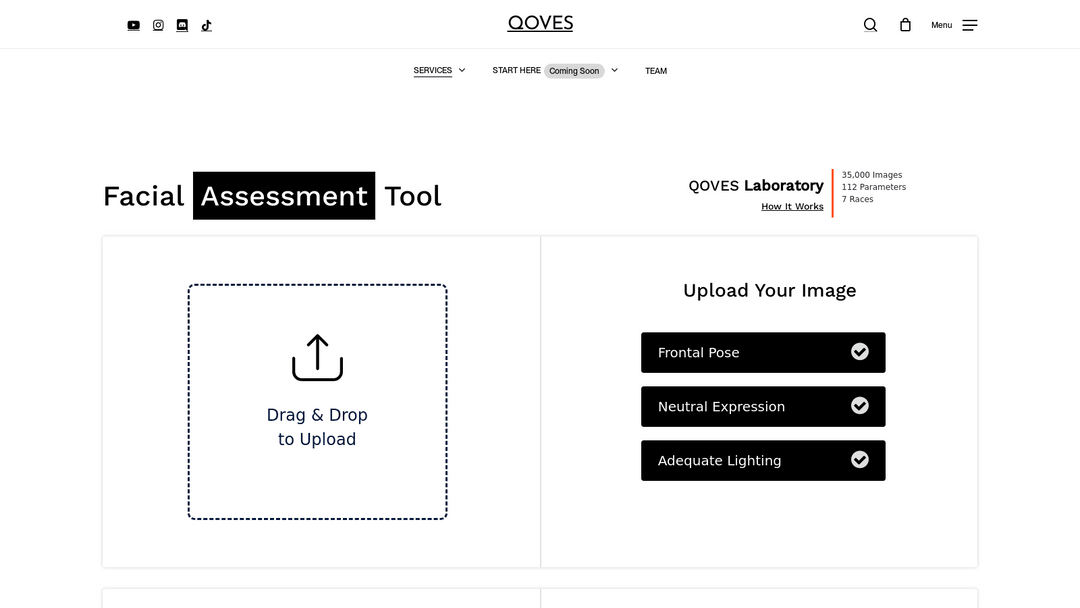This screenshot has width=1080, height=608.
Task: Expand the SERVICES dropdown chevron
Action: 462,70
